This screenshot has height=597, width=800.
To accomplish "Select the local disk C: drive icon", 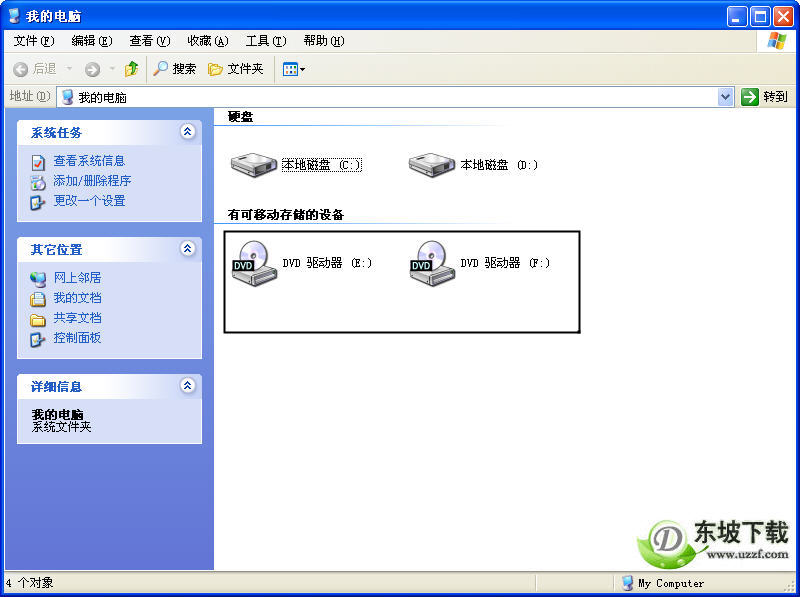I will click(254, 165).
